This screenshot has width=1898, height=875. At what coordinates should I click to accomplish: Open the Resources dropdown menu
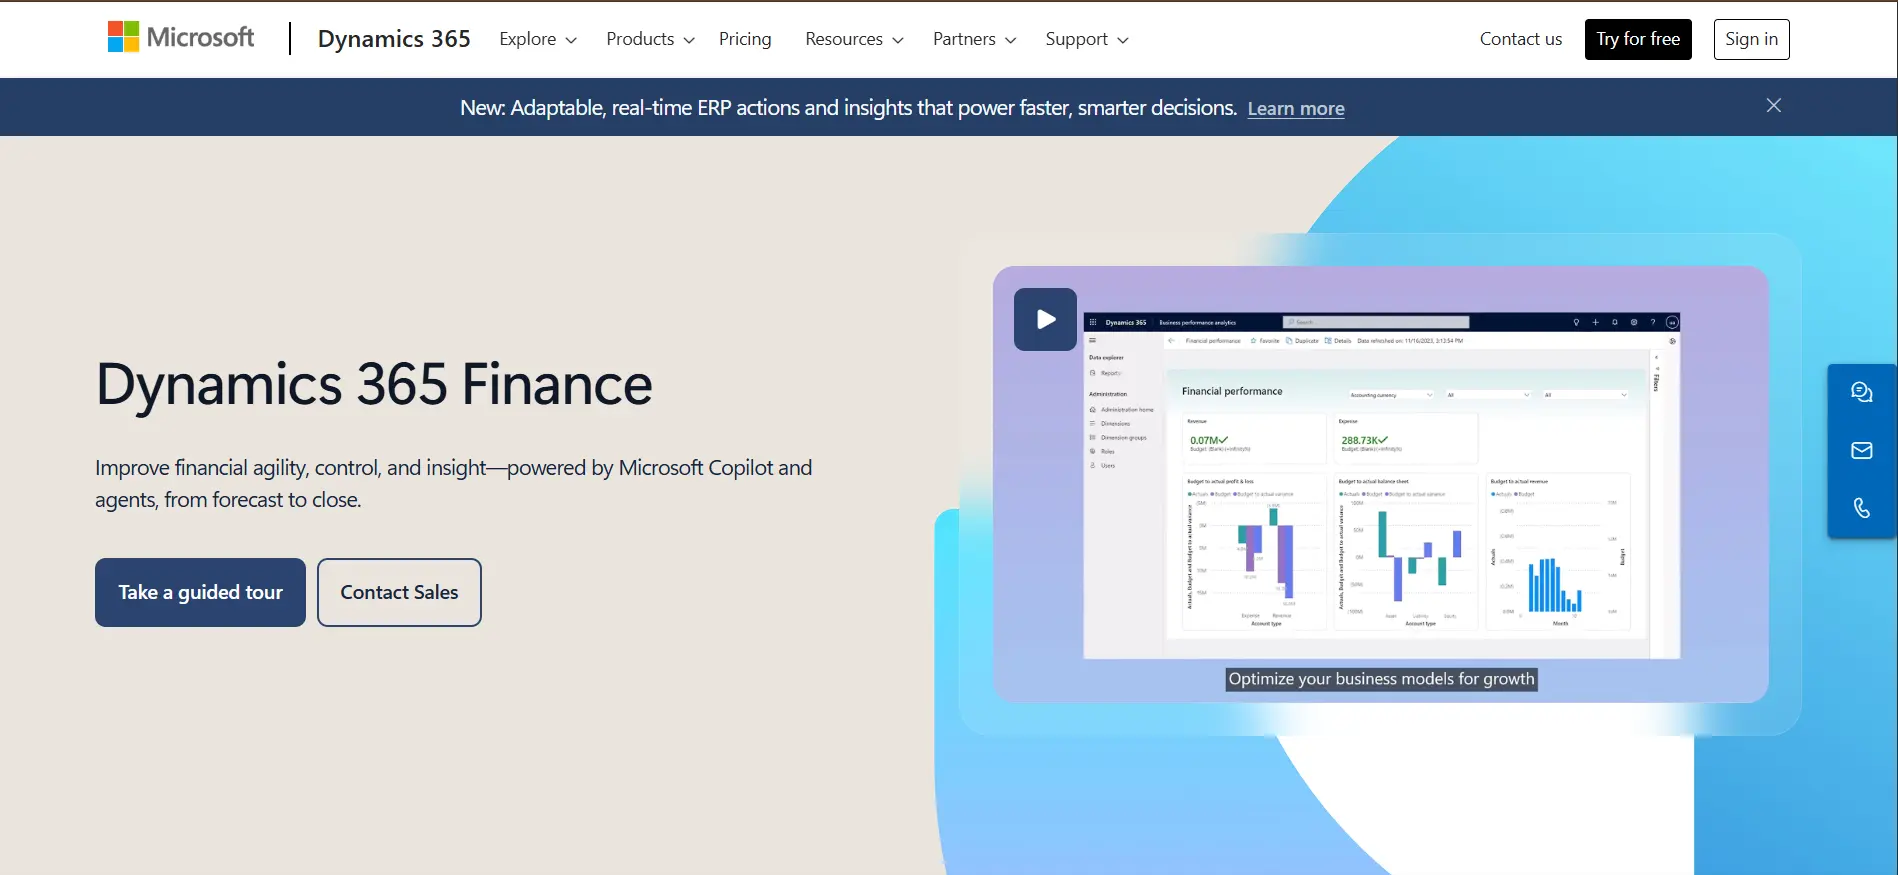(854, 39)
